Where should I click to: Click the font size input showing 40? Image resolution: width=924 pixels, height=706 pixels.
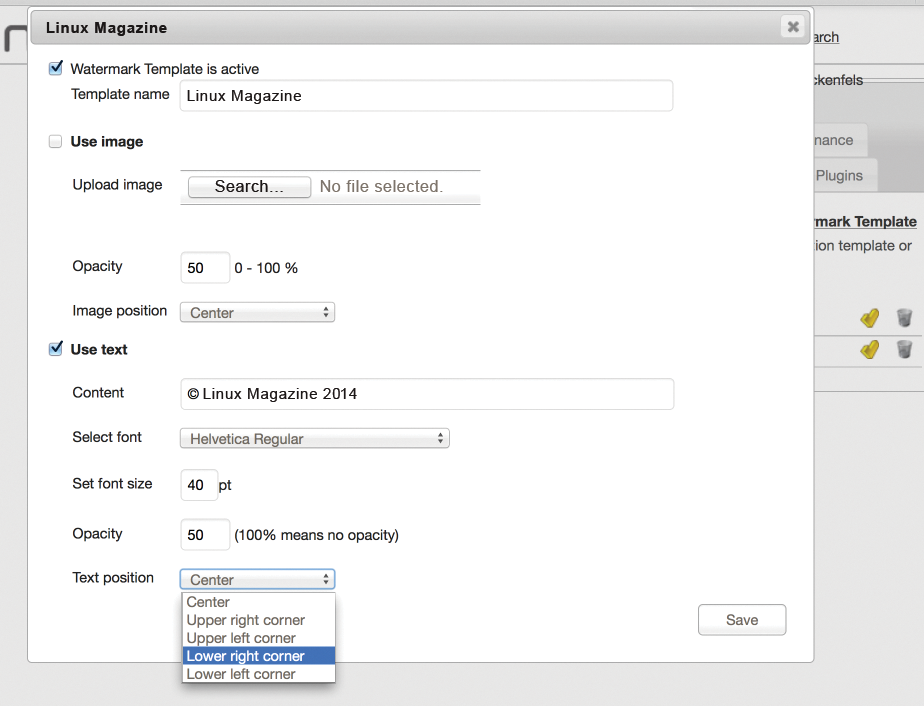click(x=198, y=485)
